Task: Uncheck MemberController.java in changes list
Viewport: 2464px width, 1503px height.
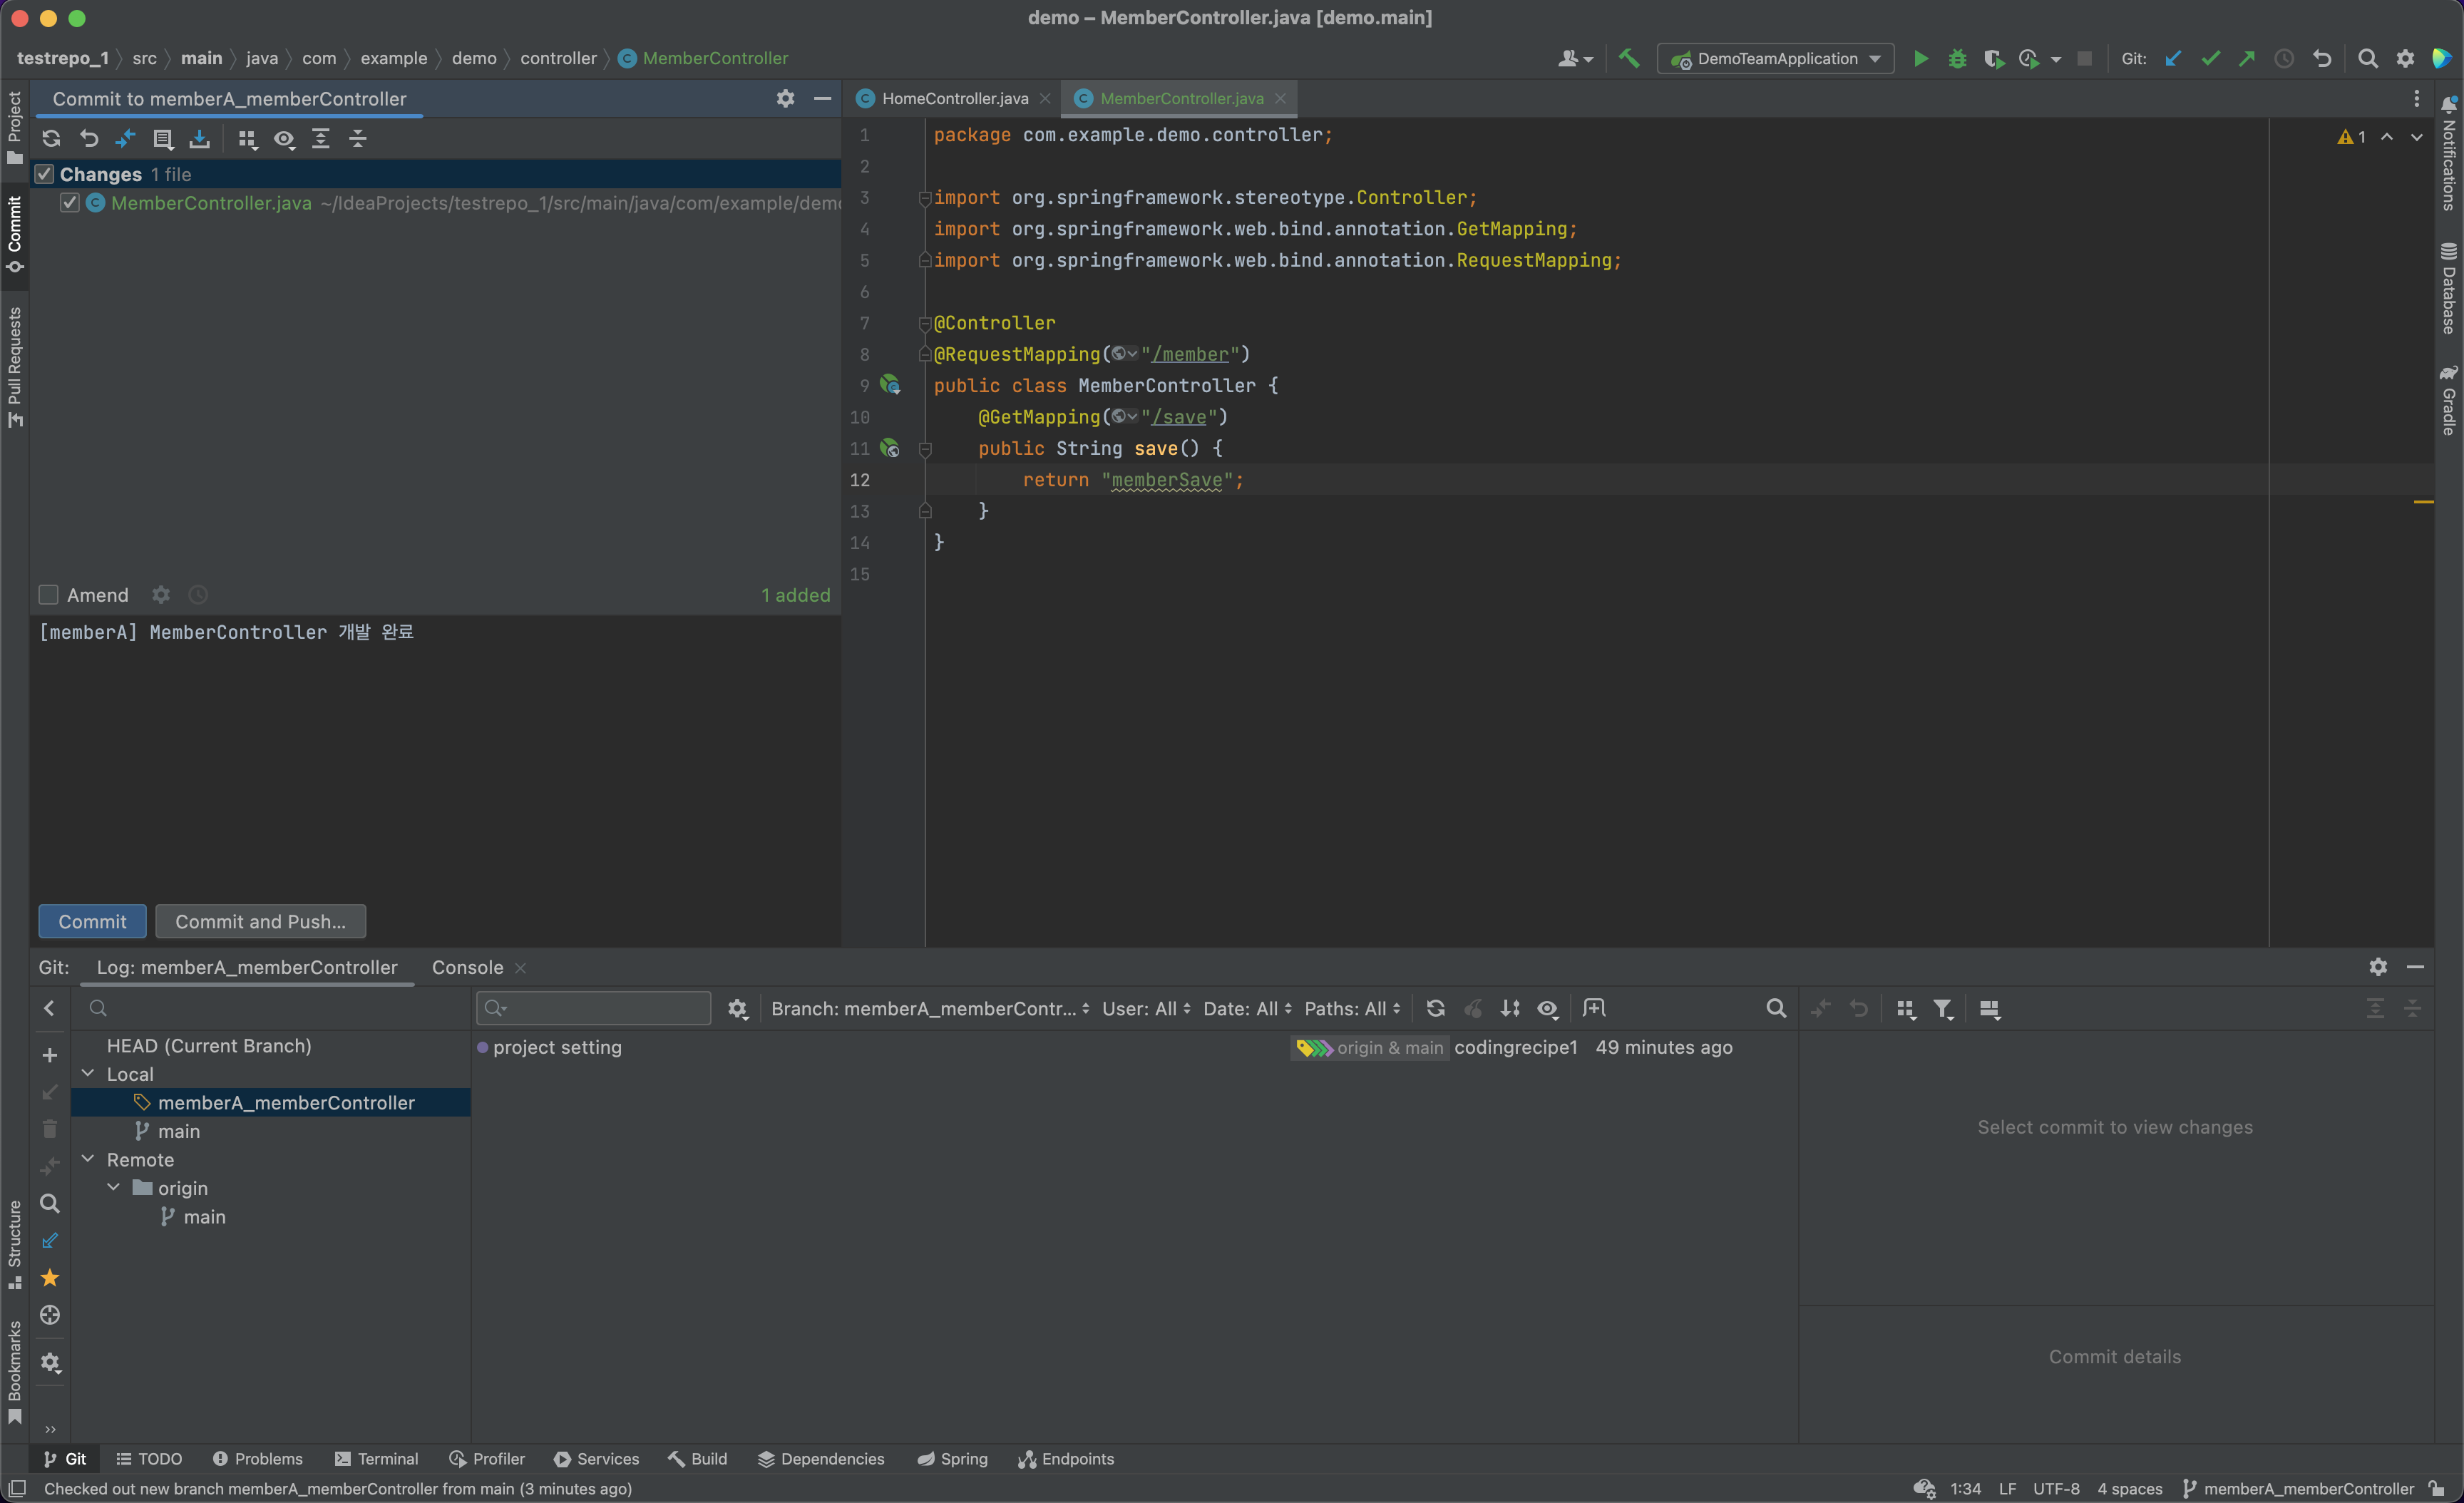Action: tap(69, 203)
